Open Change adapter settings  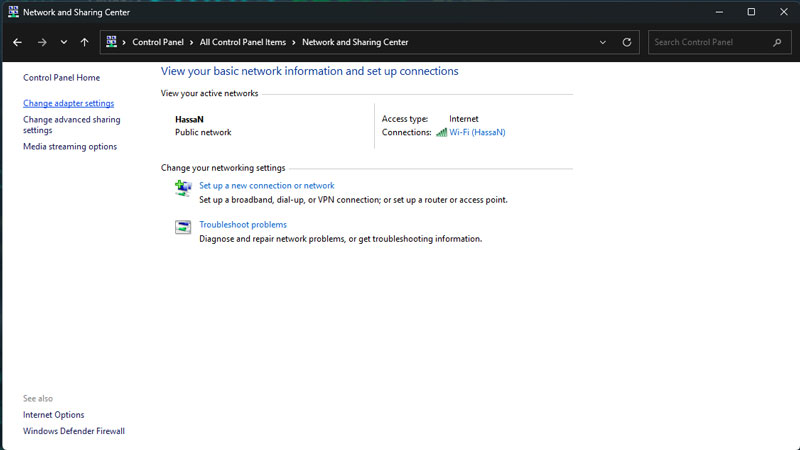coord(68,103)
